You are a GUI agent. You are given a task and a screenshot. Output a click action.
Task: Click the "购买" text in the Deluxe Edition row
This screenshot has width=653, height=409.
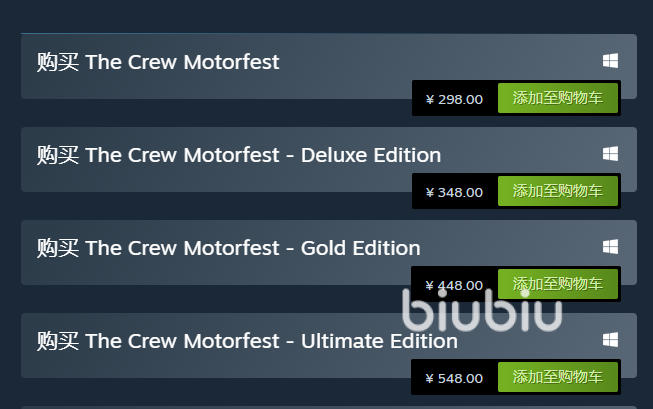click(x=58, y=155)
